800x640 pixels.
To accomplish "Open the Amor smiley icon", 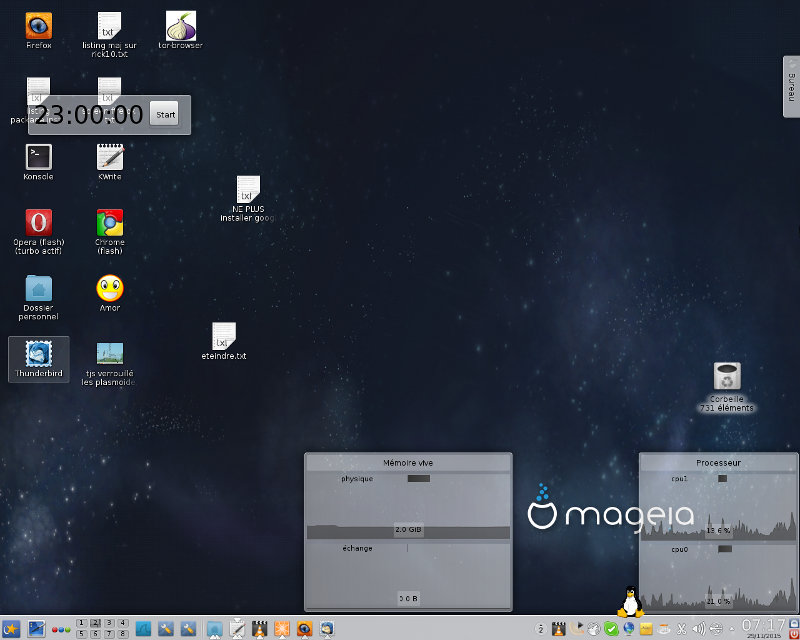I will coord(110,288).
